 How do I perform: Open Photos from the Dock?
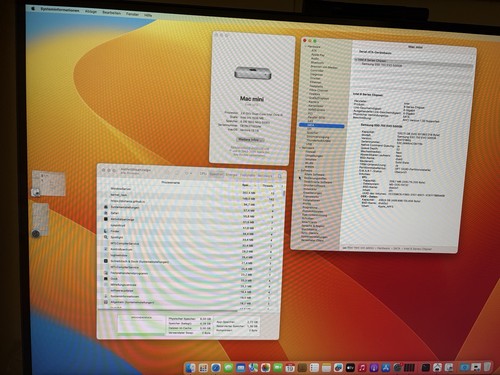[265, 368]
